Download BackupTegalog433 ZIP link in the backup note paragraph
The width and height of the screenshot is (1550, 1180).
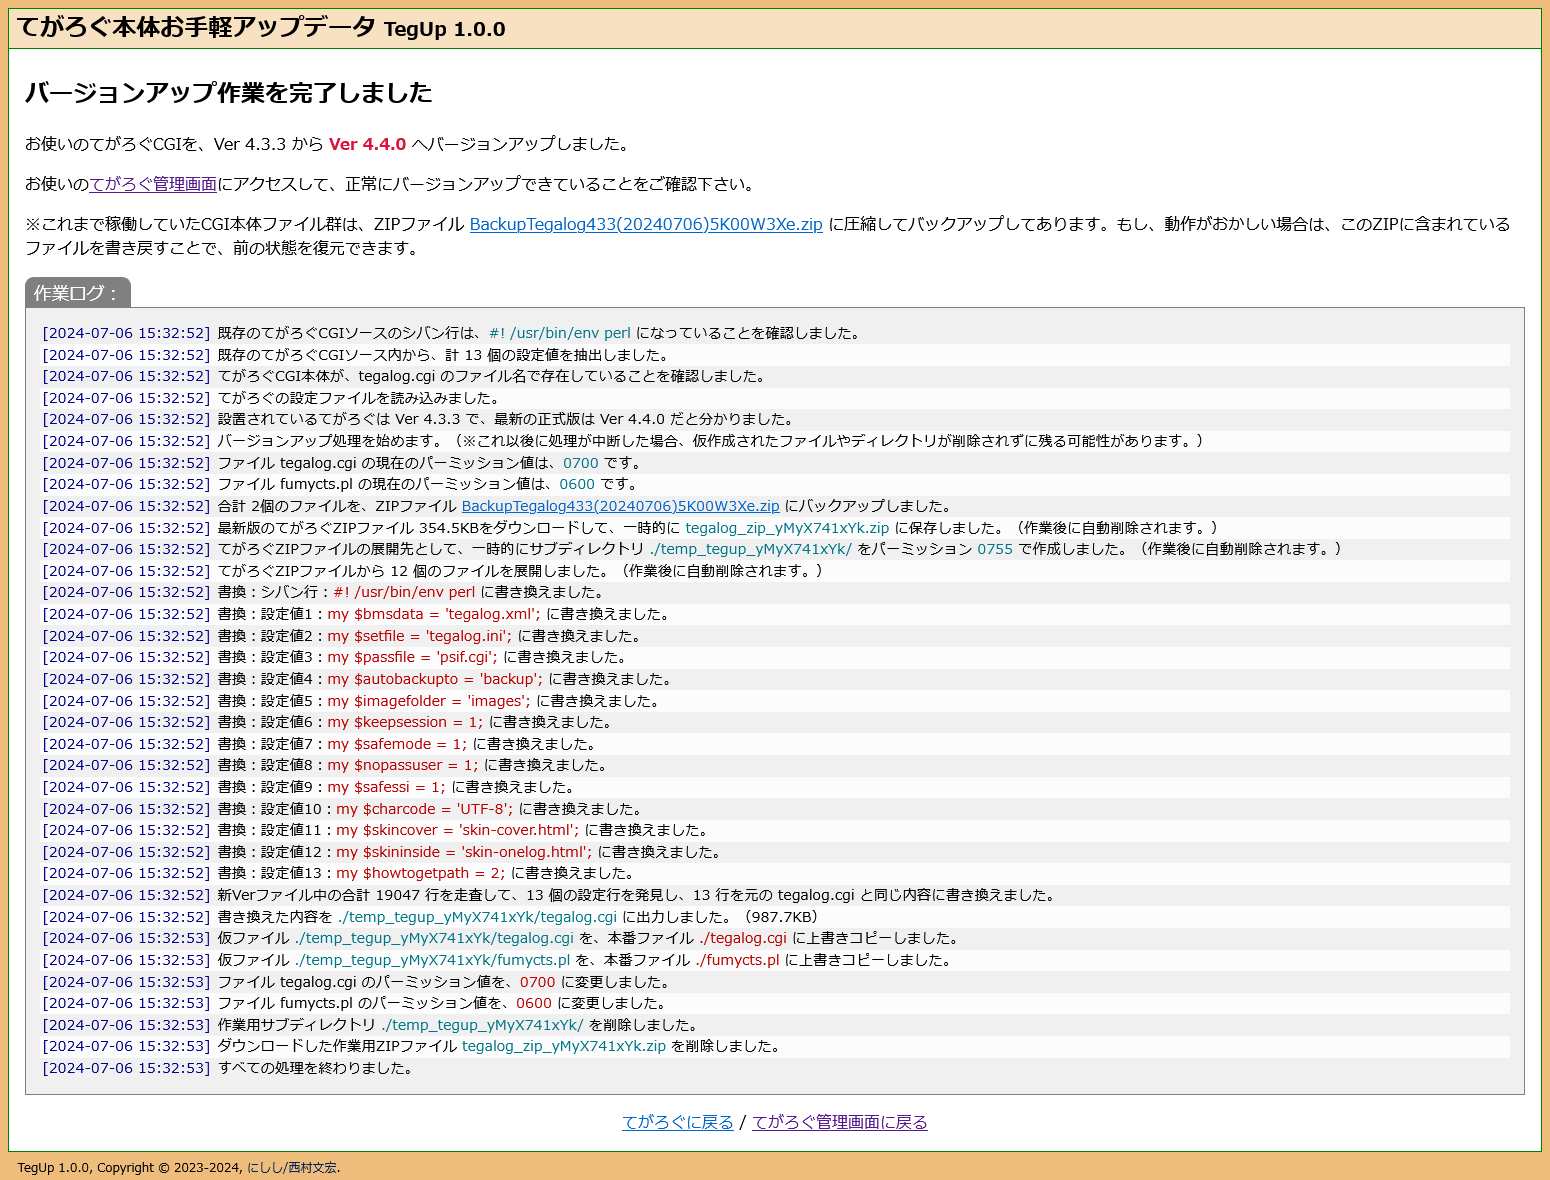(646, 224)
